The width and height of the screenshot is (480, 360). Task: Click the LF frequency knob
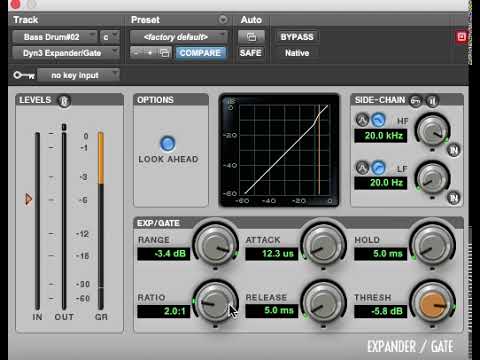[432, 178]
